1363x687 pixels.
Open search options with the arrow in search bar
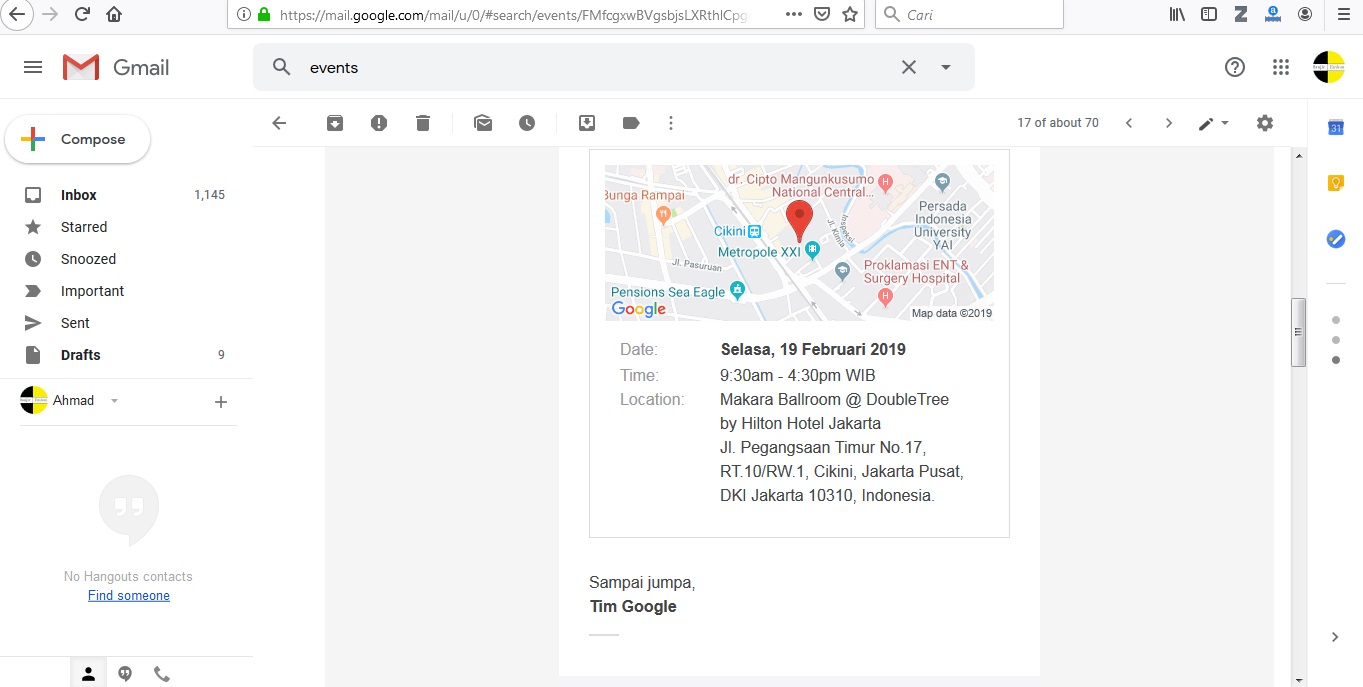946,67
